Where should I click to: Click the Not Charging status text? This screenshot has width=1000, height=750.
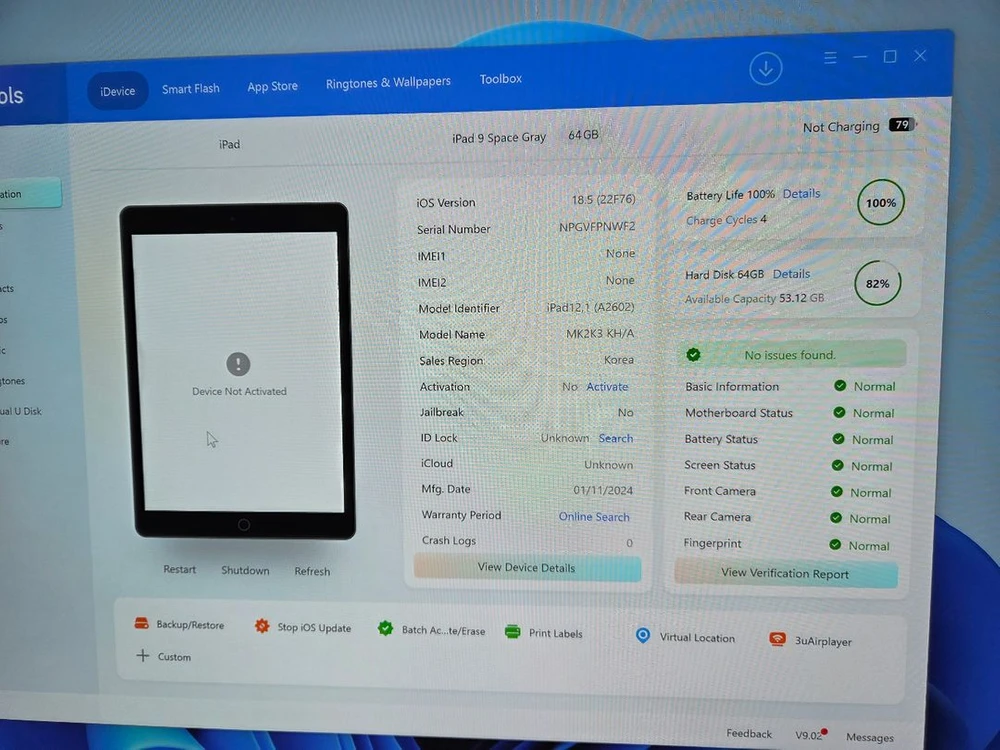coord(841,127)
